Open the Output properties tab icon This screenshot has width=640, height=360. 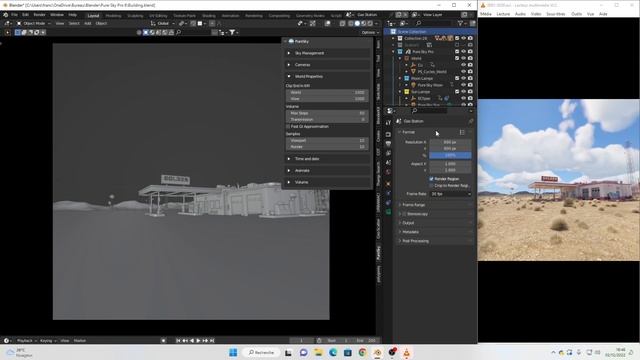point(388,144)
